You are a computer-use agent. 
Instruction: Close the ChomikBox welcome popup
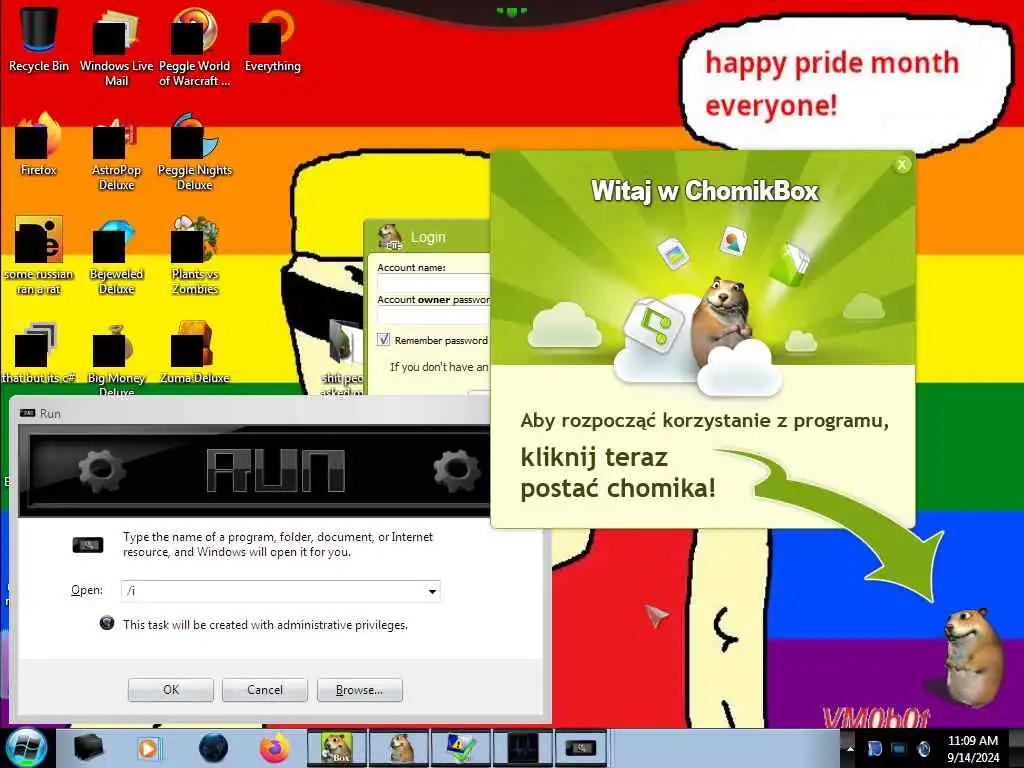pyautogui.click(x=902, y=165)
